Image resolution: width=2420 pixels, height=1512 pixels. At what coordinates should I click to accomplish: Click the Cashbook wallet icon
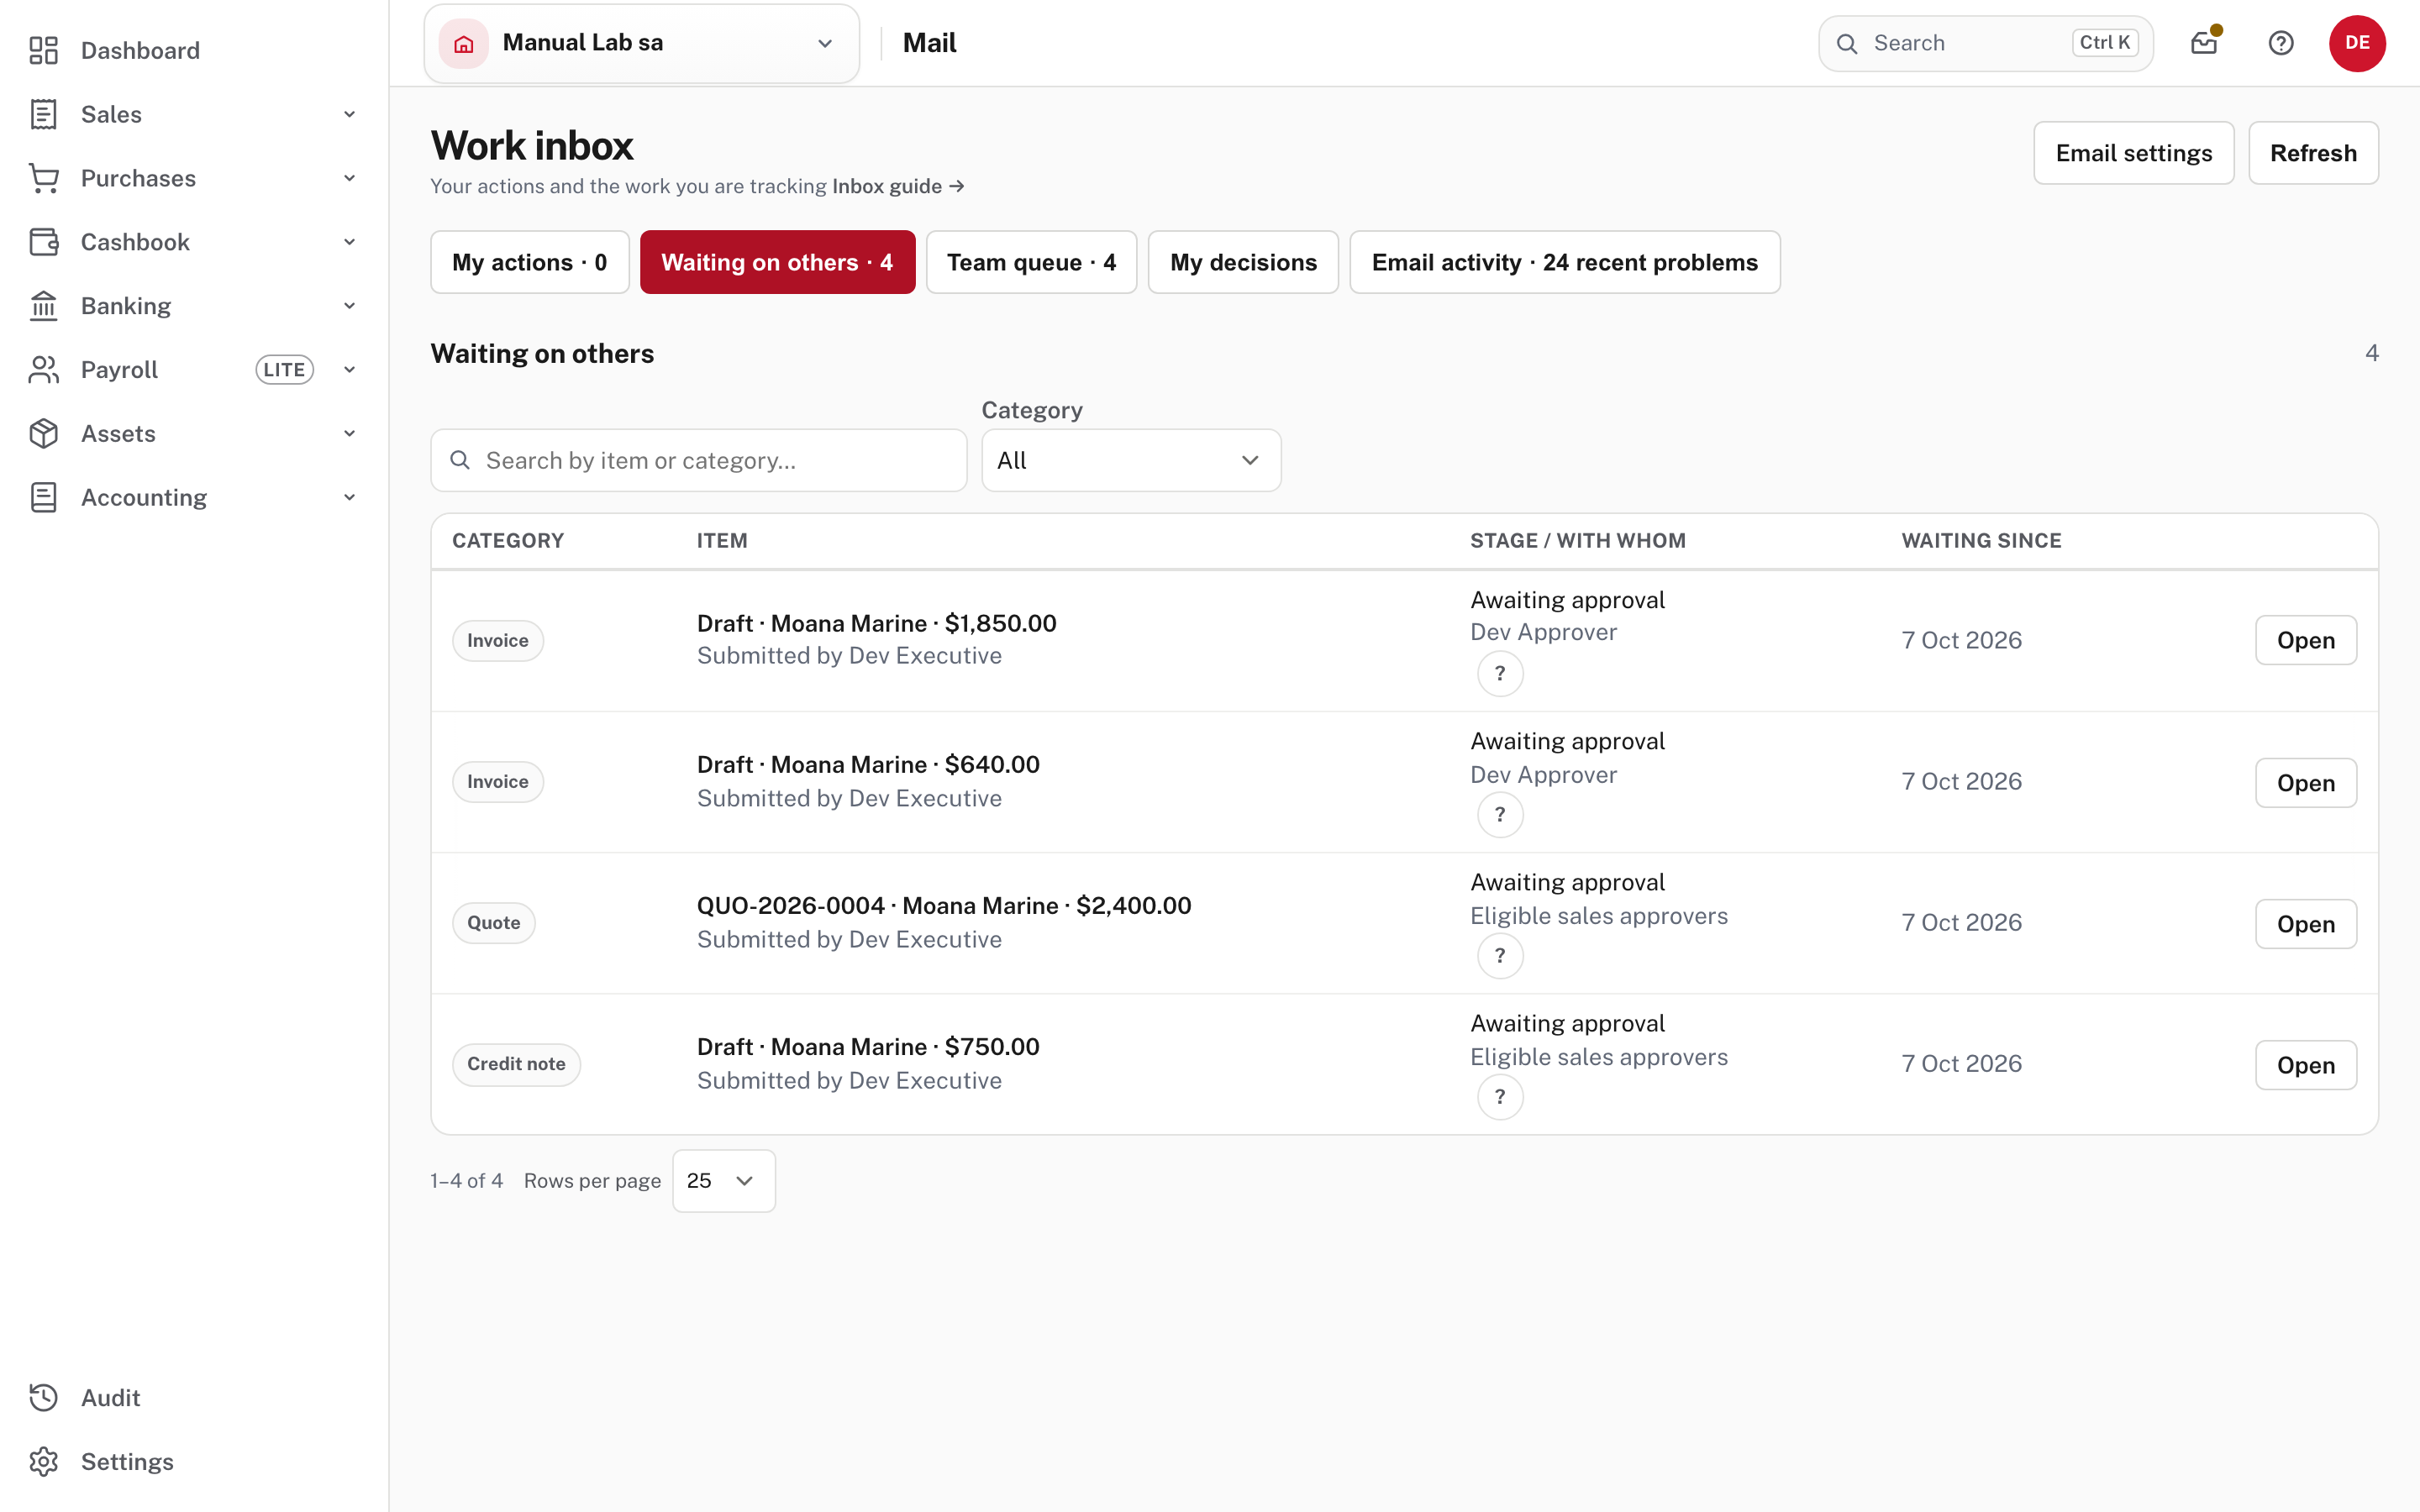[43, 242]
